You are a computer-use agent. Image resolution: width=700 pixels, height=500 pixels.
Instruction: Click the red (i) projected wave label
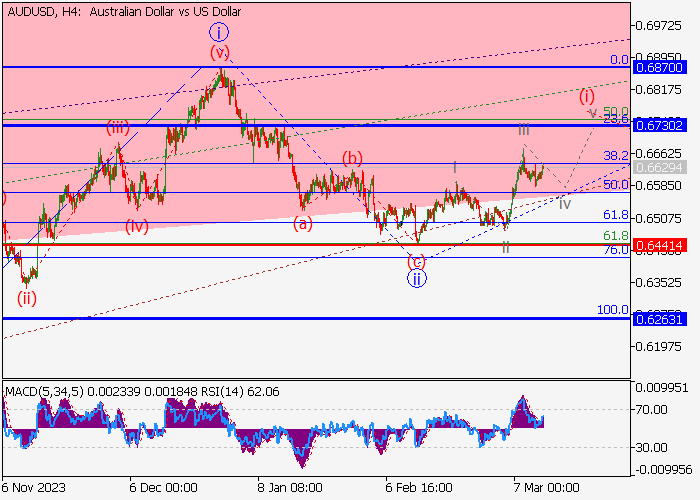click(x=587, y=96)
